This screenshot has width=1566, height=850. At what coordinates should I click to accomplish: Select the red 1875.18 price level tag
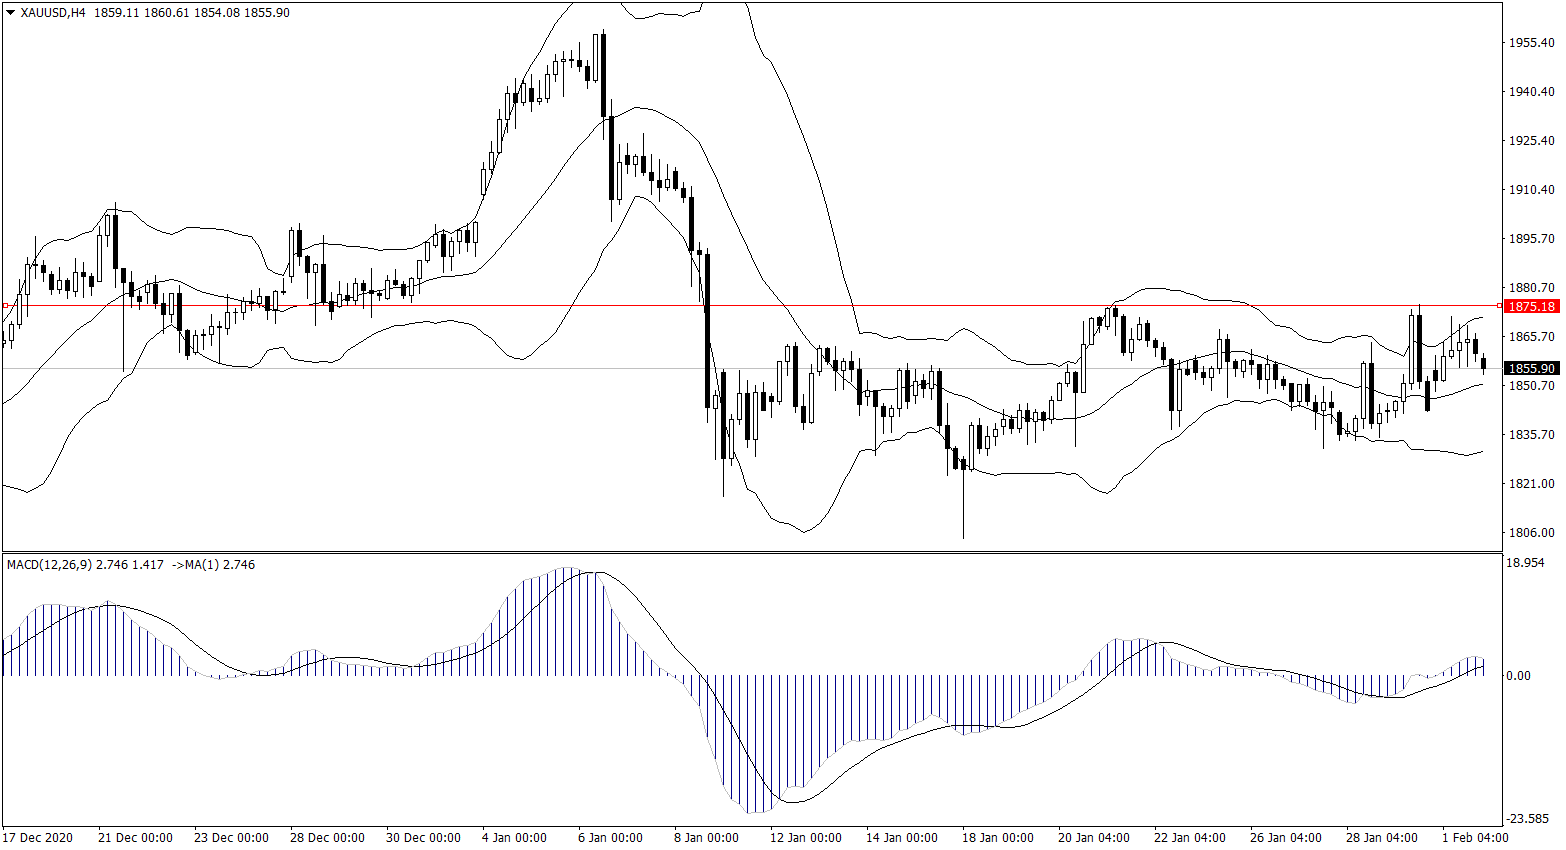[1531, 306]
